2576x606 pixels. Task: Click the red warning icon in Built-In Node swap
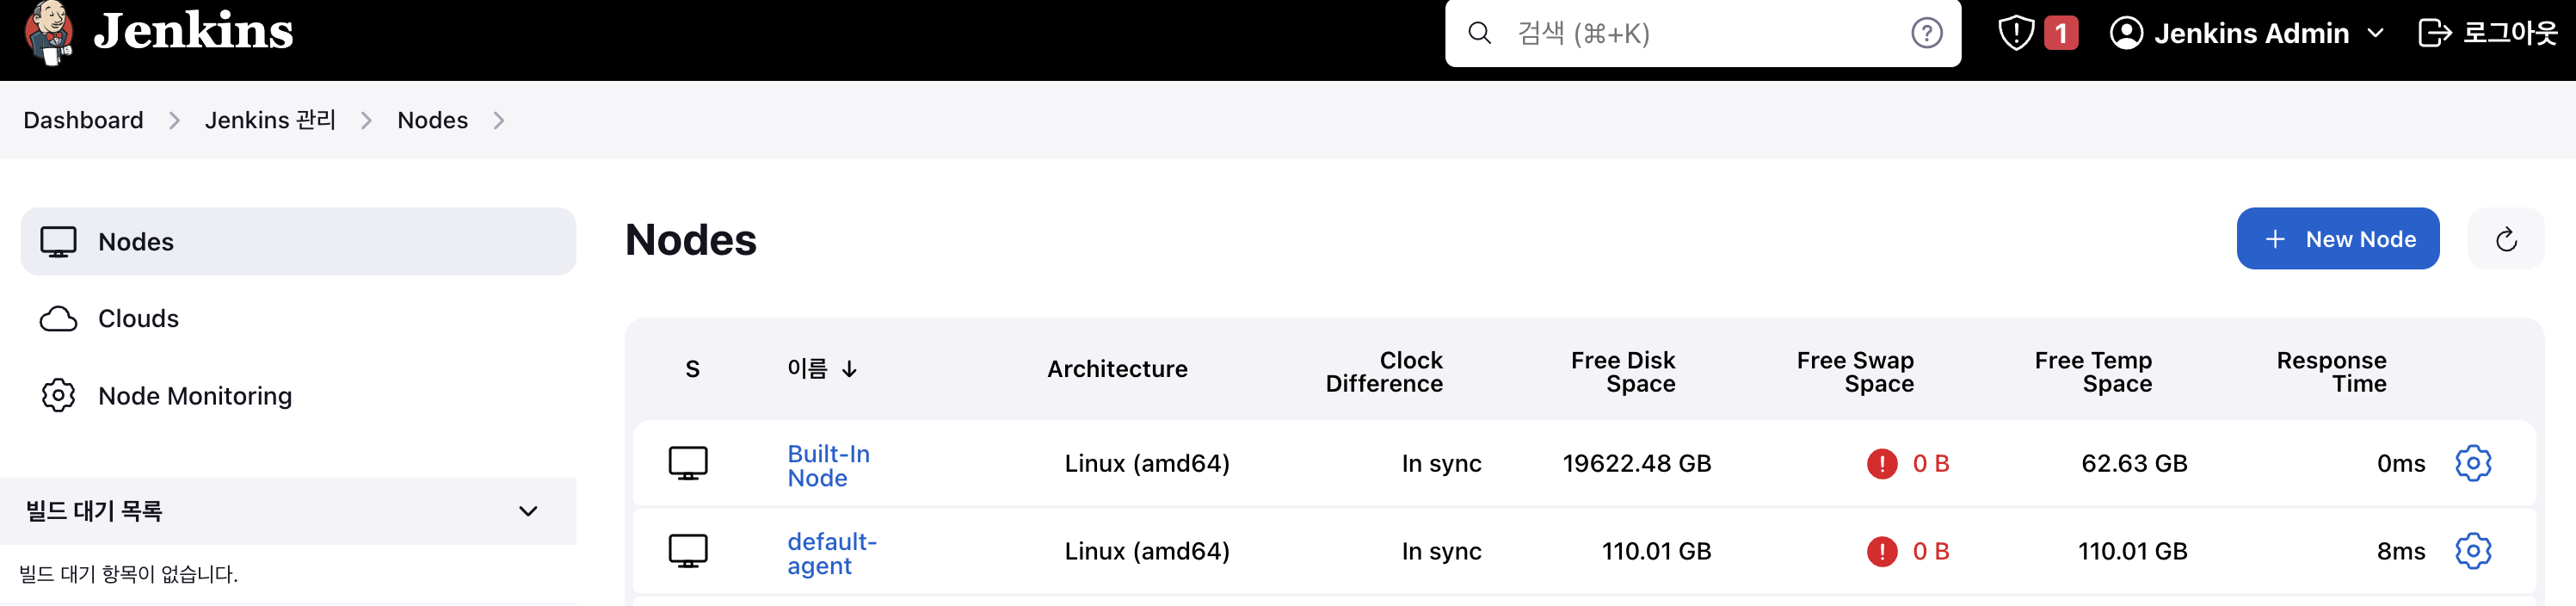coord(1882,463)
